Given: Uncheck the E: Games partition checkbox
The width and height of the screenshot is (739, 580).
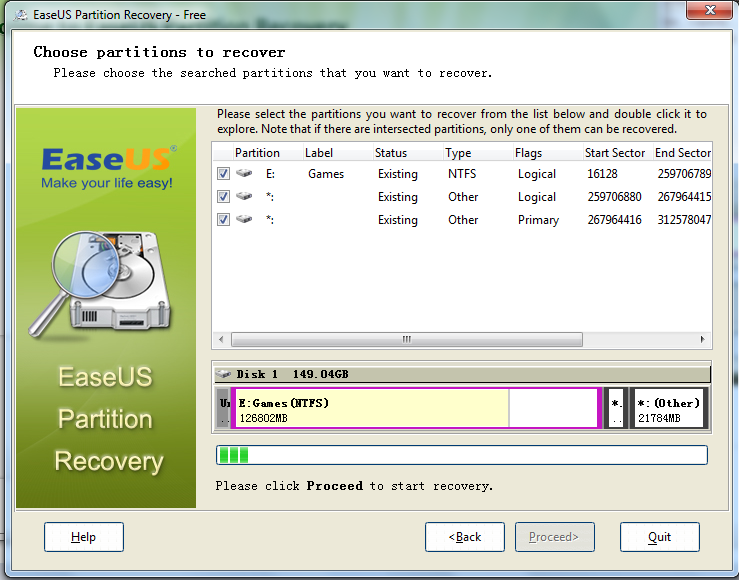Looking at the screenshot, I should coord(223,174).
